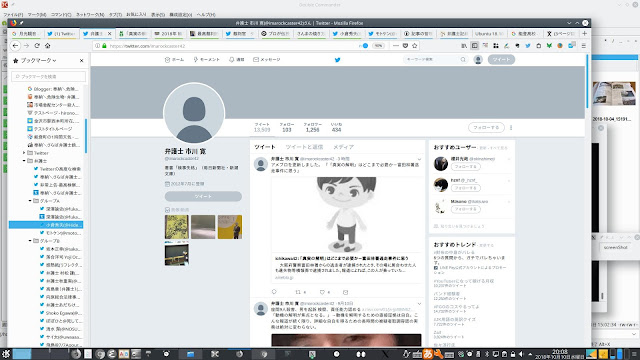Open the yellow first media thumbnail on the profile
Screen dimensions: 640x360
[x=177, y=227]
